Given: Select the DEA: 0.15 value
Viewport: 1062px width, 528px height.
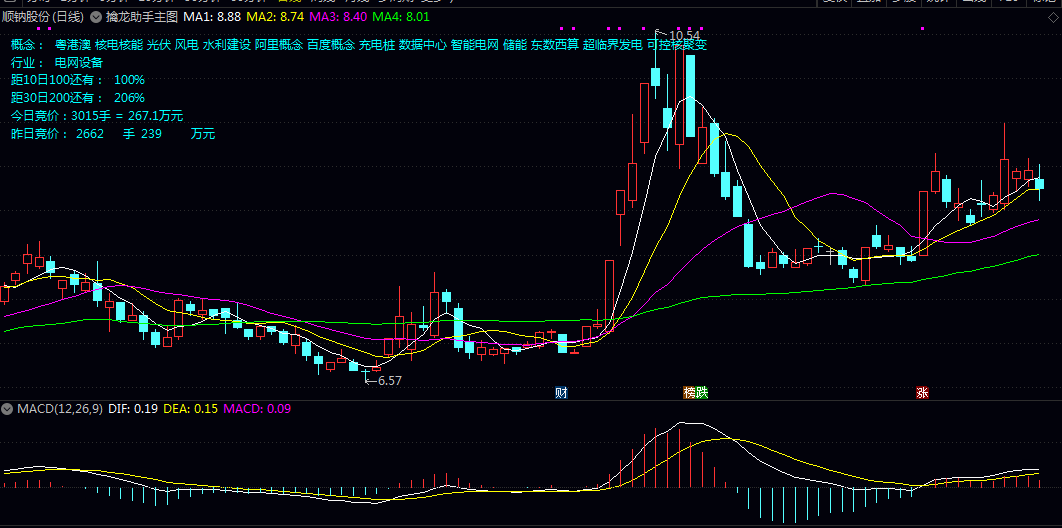Looking at the screenshot, I should point(191,409).
